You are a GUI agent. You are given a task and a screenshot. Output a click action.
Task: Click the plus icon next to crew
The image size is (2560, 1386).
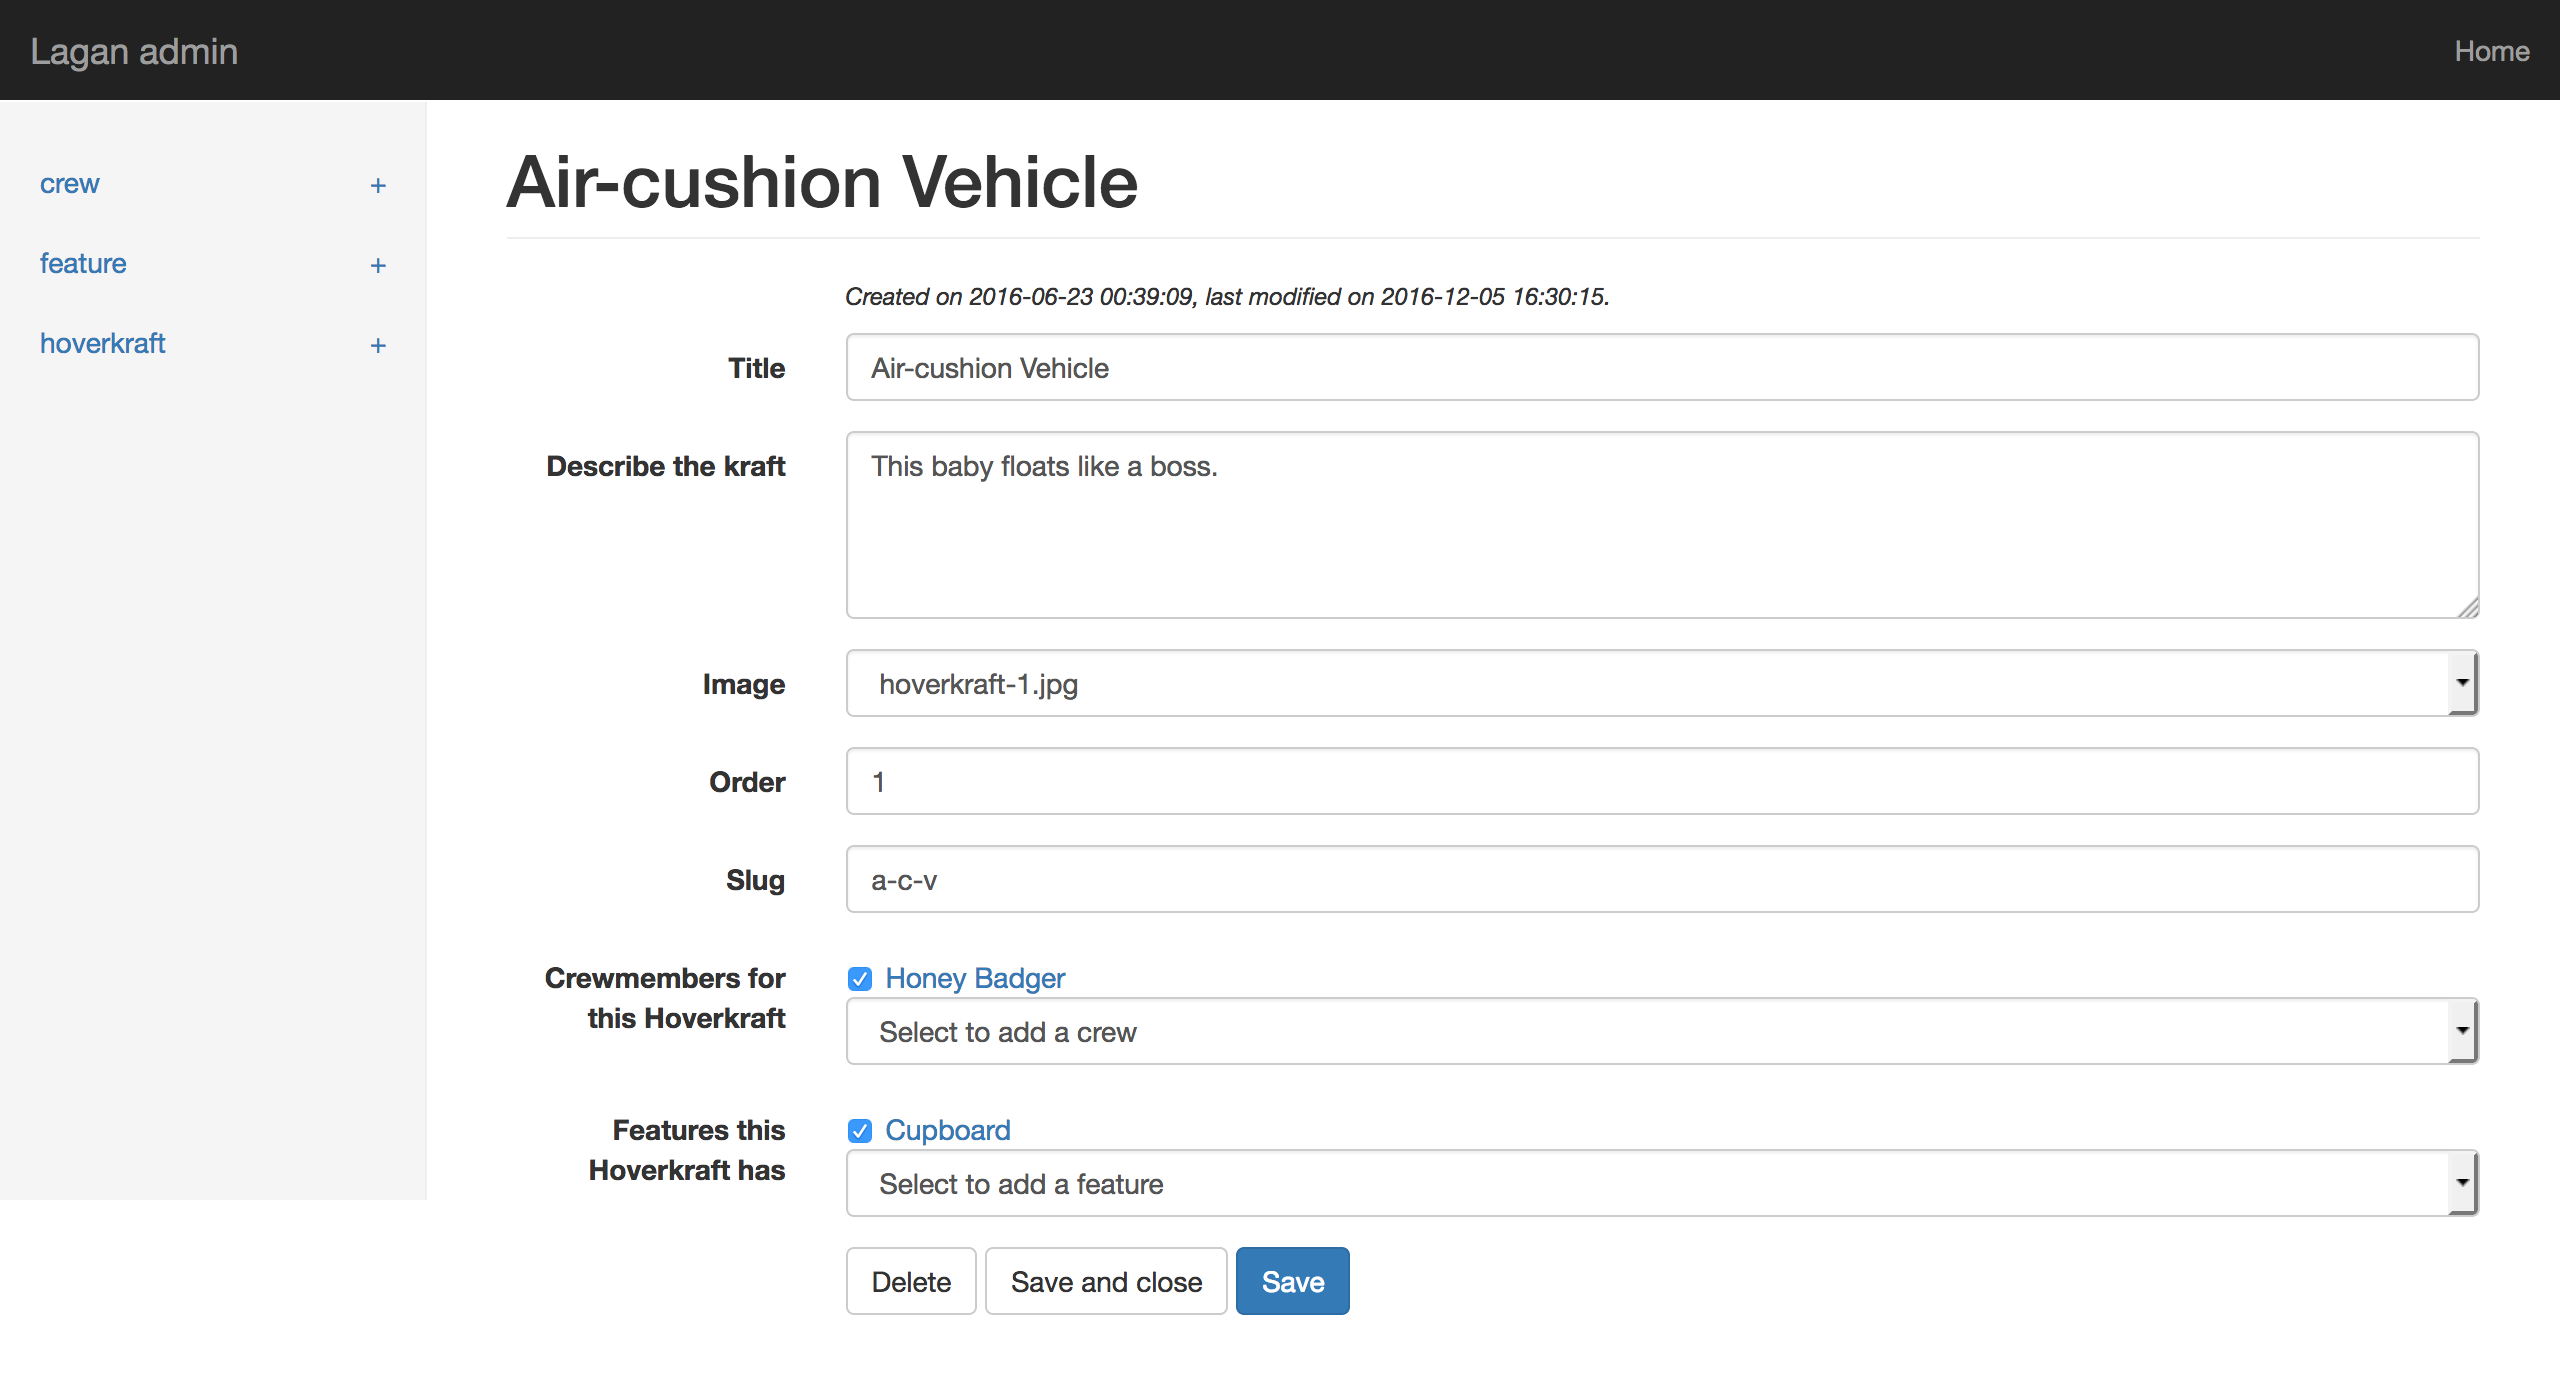coord(378,186)
